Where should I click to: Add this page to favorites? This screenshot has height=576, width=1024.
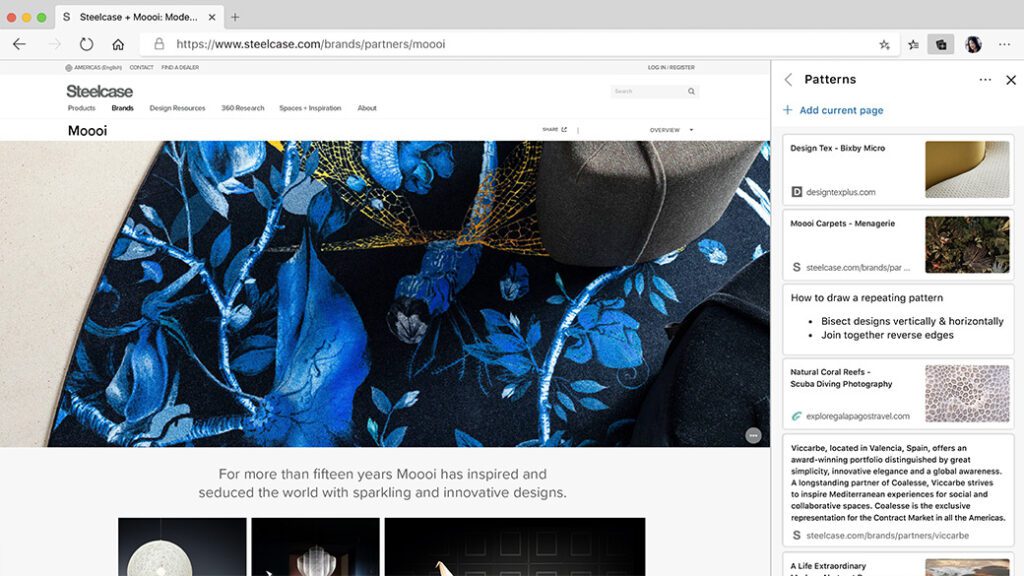point(884,44)
